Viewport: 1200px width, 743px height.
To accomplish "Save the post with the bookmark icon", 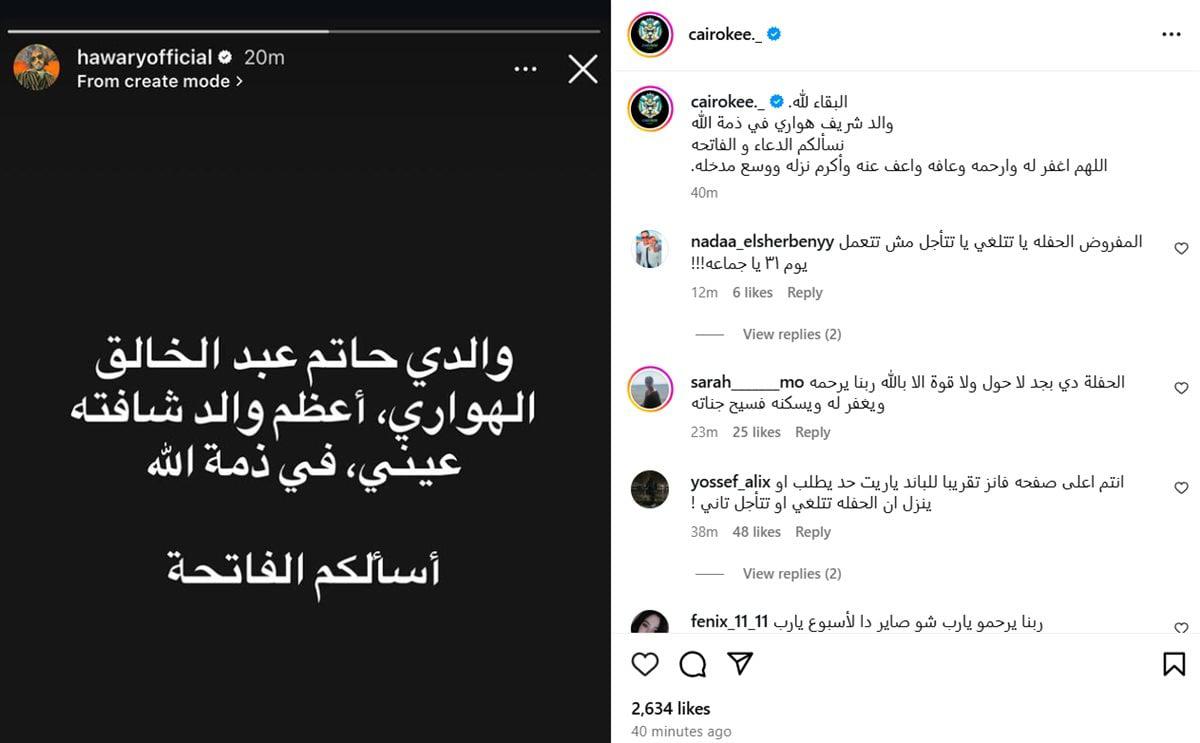I will (1174, 664).
